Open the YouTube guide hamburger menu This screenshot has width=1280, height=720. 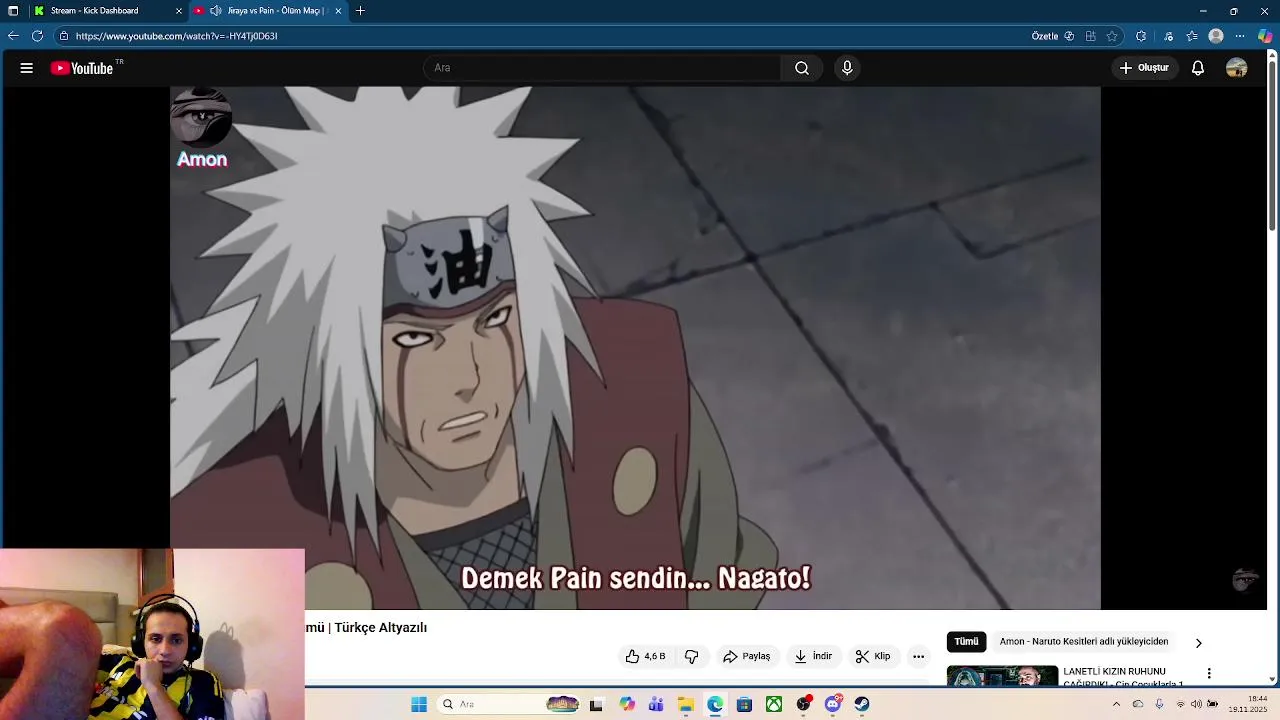(27, 68)
